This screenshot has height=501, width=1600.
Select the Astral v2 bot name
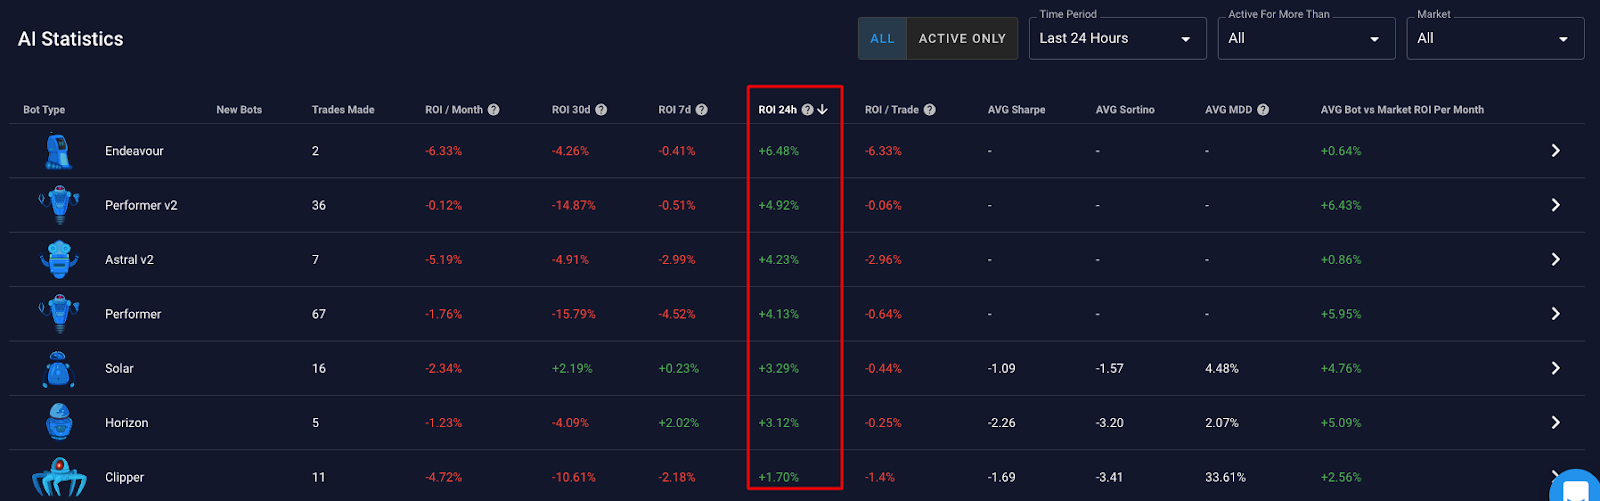(129, 259)
